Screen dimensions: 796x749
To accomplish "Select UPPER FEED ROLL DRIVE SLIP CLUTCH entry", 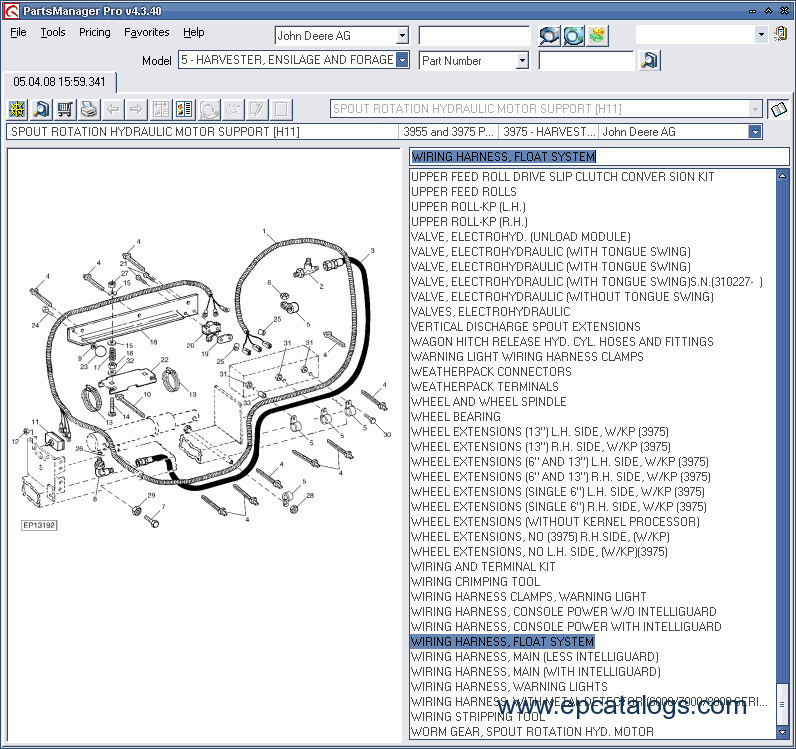I will (x=562, y=177).
